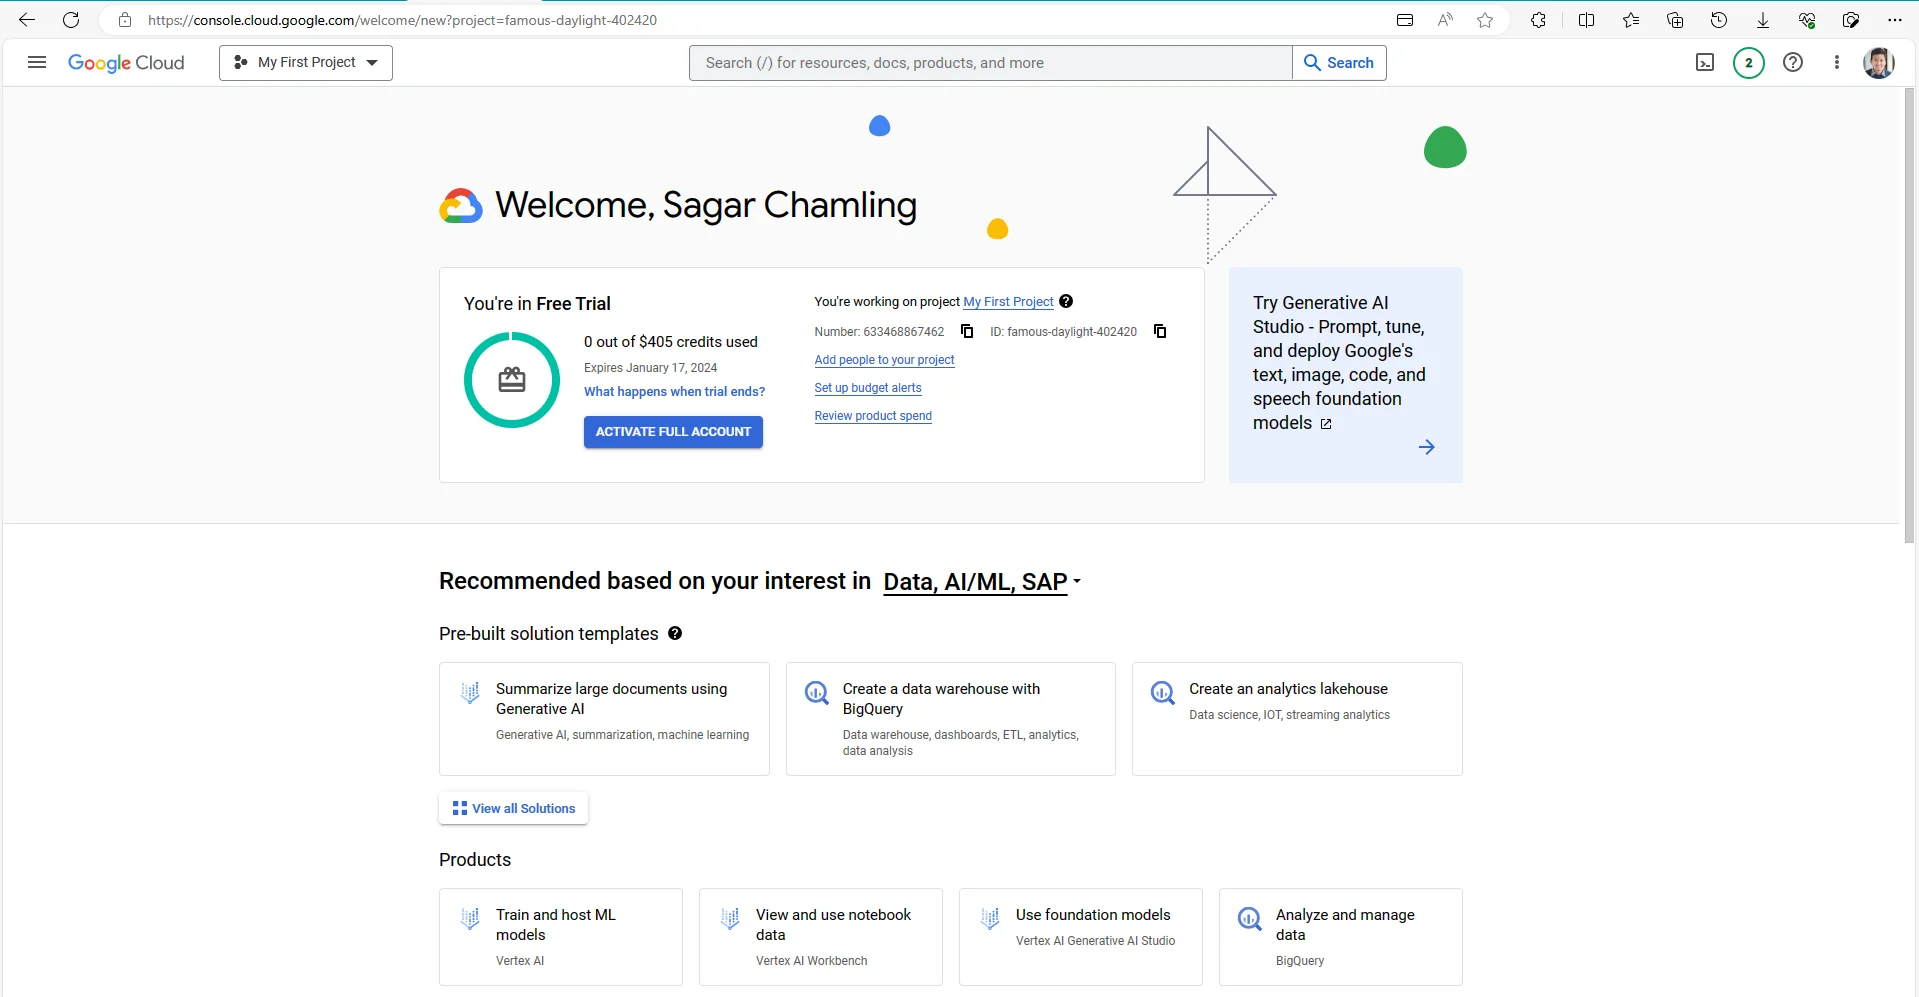Click the 'Welcome, Sagar Chamling' heading
Screen dimensions: 1919x997
pos(706,205)
